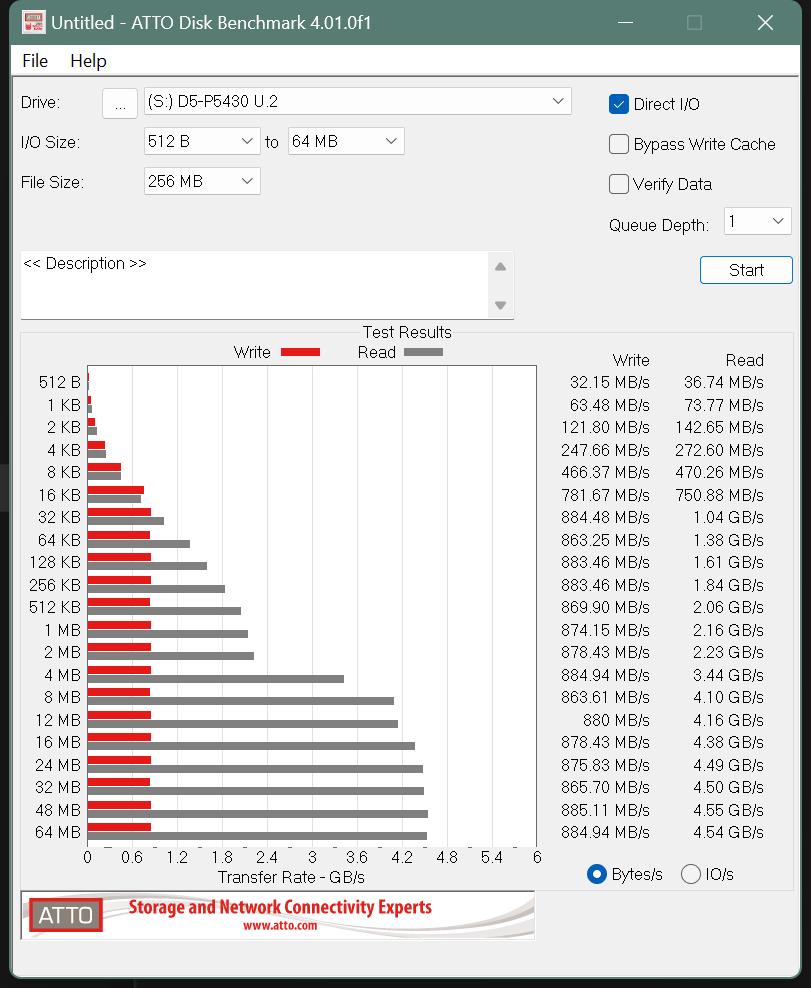Click the 8 KB write result 466.37 MB/s

tap(605, 473)
